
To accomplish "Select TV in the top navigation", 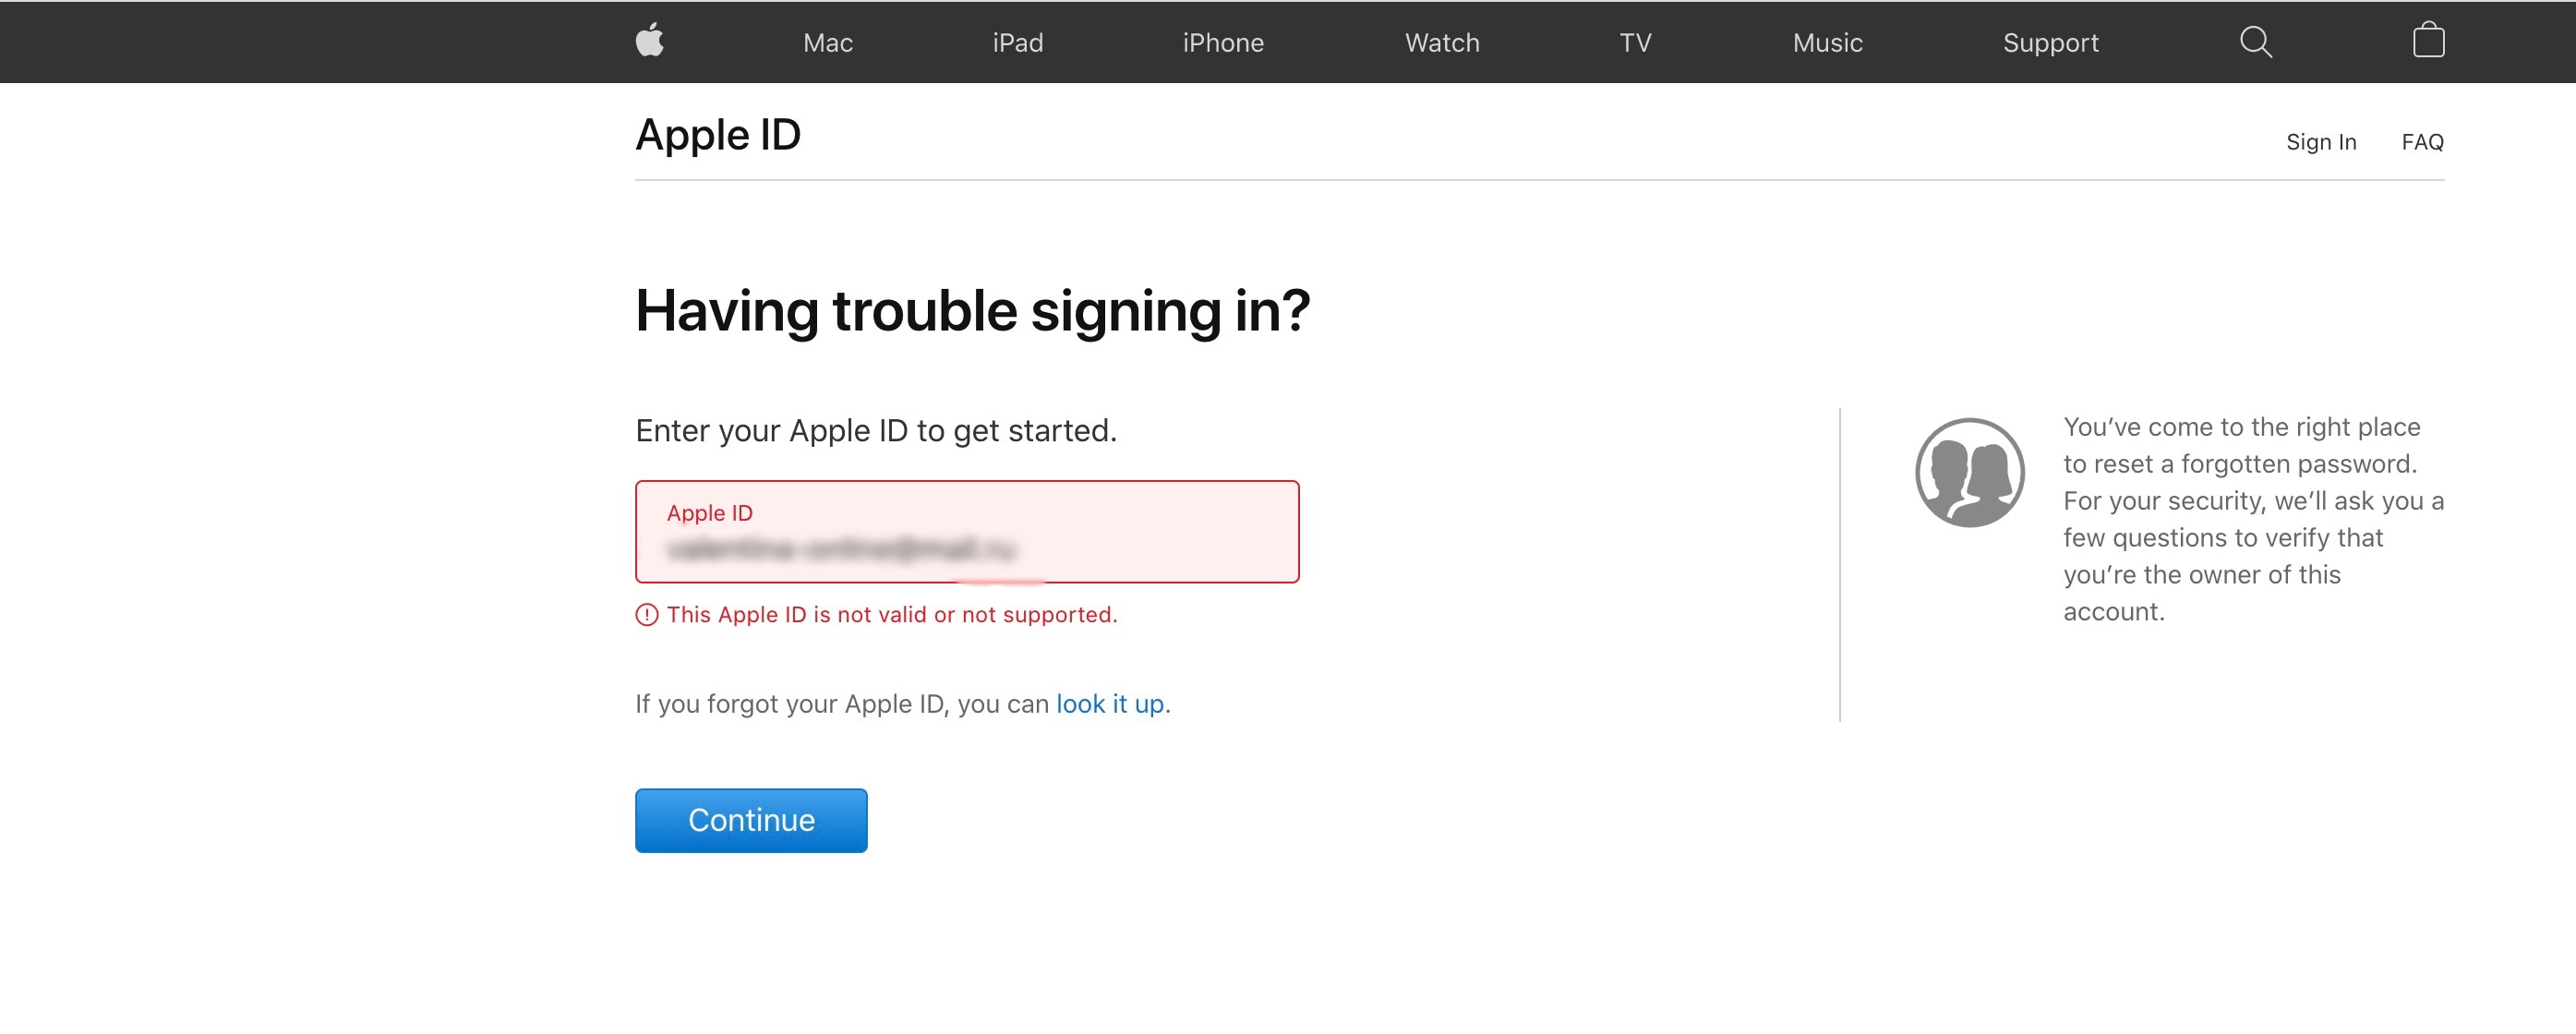I will pos(1637,42).
